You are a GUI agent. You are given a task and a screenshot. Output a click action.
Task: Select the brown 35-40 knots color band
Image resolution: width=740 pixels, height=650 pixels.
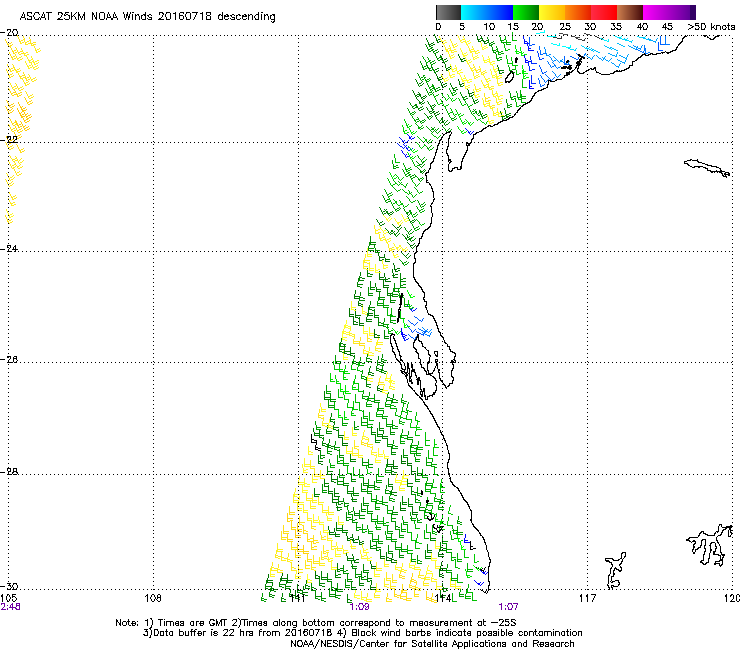[630, 12]
